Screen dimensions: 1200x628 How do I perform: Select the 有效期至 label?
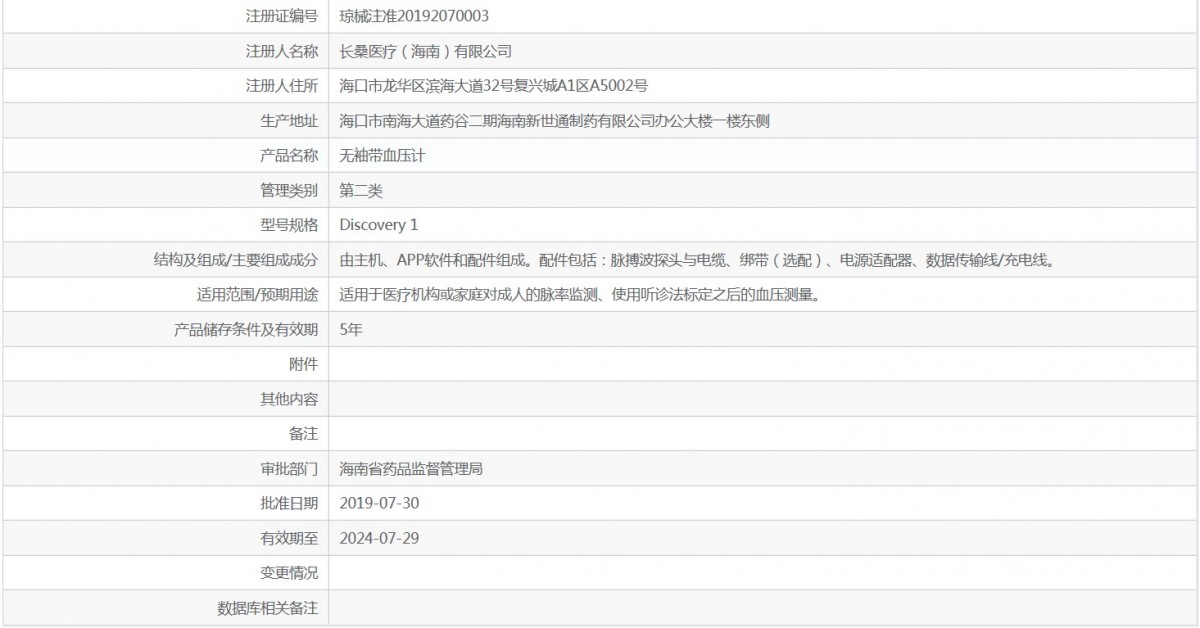coord(289,538)
